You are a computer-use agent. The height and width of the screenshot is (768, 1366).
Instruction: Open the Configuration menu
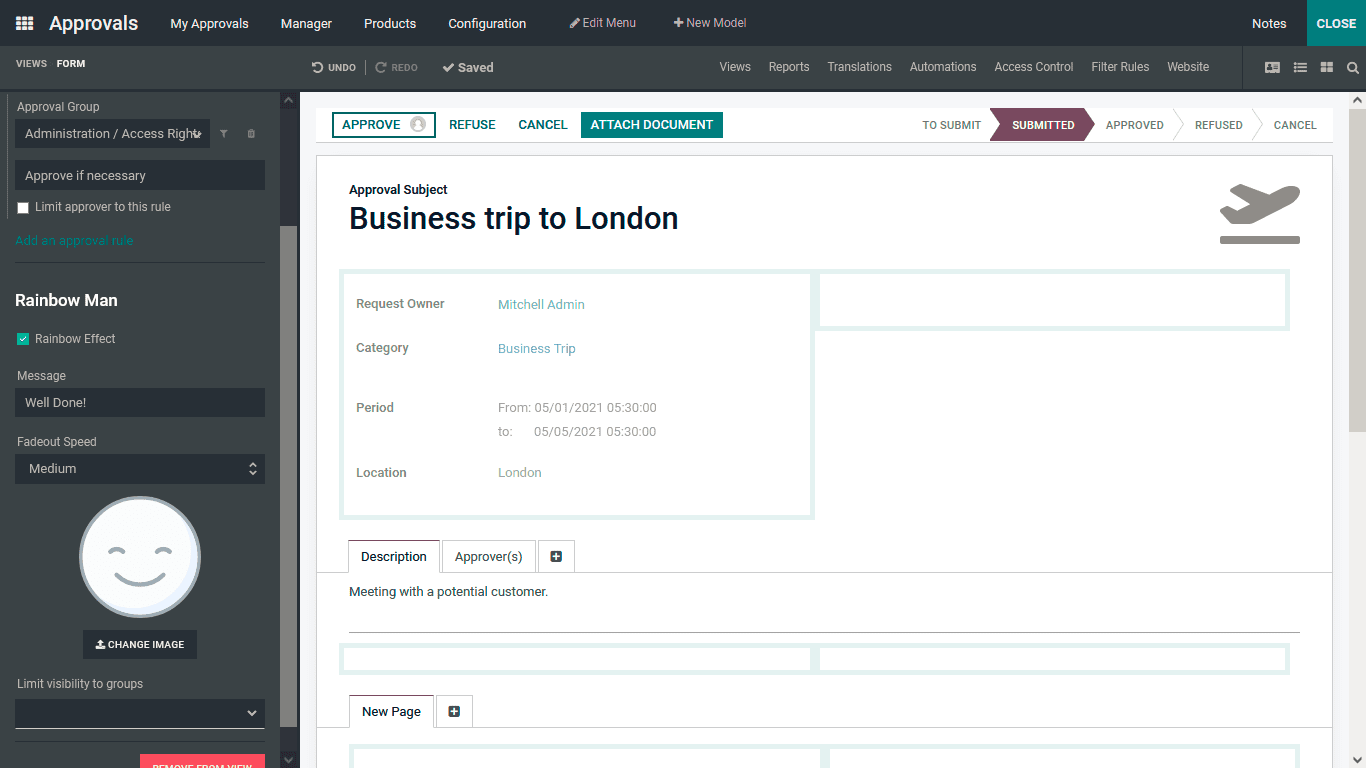tap(486, 22)
